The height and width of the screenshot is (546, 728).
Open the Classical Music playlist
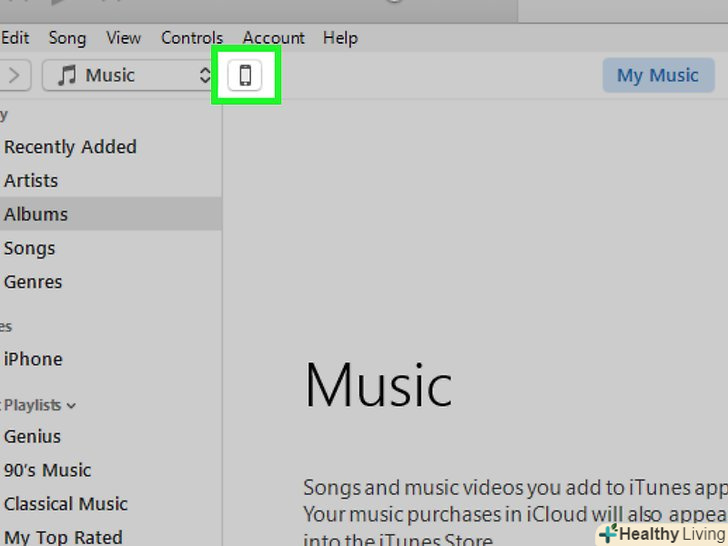point(65,504)
